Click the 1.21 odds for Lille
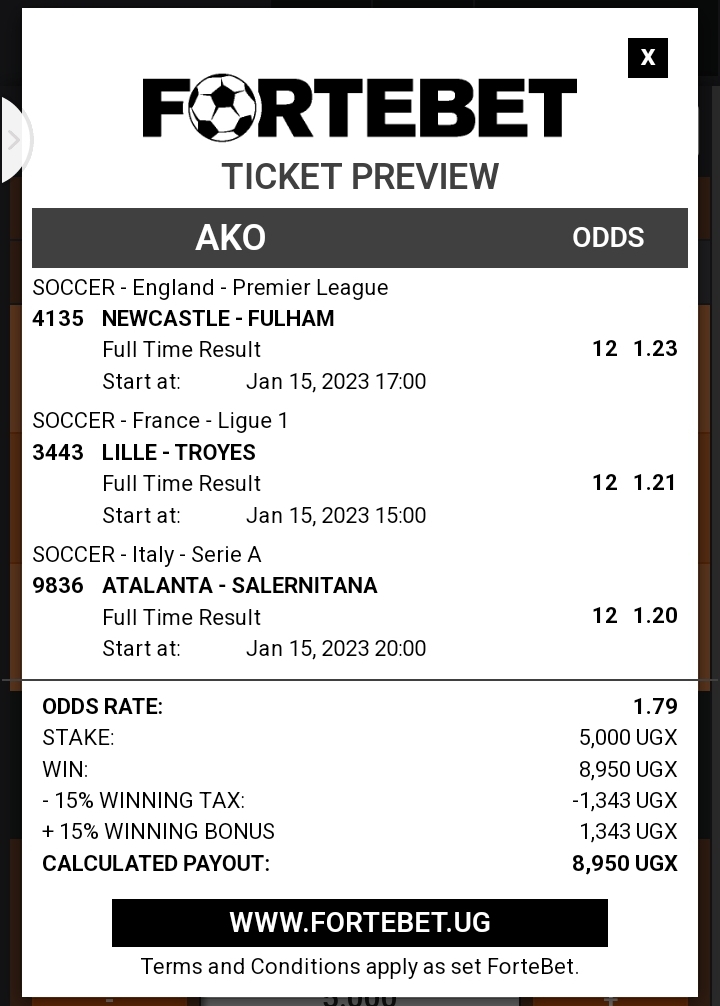The image size is (720, 1006). click(655, 482)
